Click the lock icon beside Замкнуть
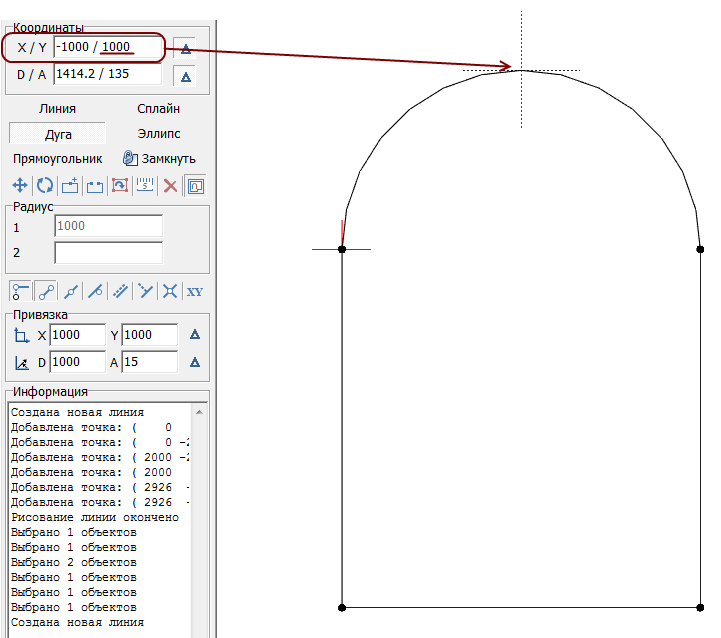Viewport: 721px width, 638px height. click(x=129, y=158)
